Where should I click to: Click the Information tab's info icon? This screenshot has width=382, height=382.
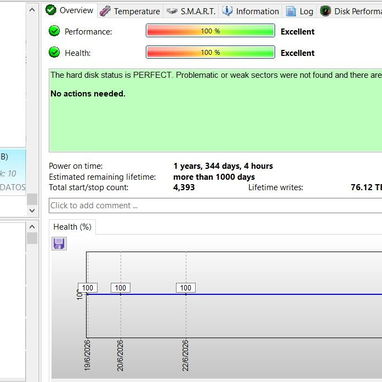point(227,11)
